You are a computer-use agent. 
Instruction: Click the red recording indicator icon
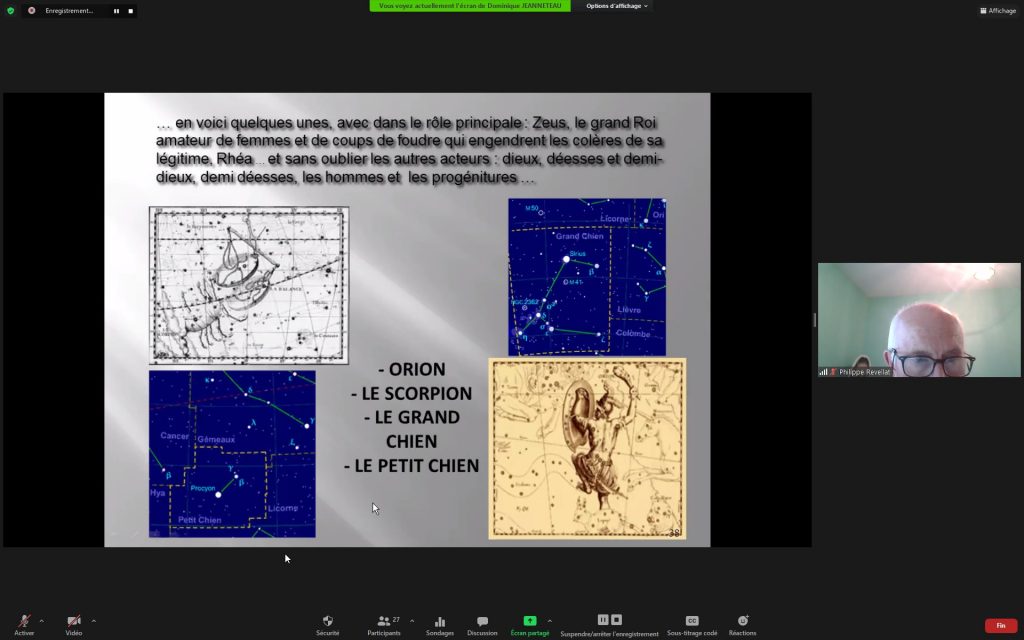[31, 10]
